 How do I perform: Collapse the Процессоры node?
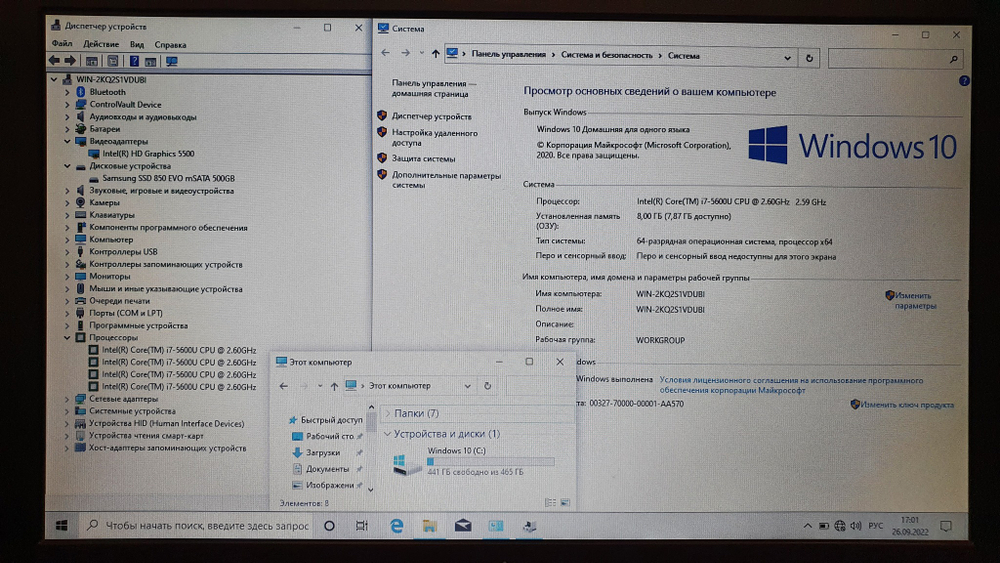67,337
